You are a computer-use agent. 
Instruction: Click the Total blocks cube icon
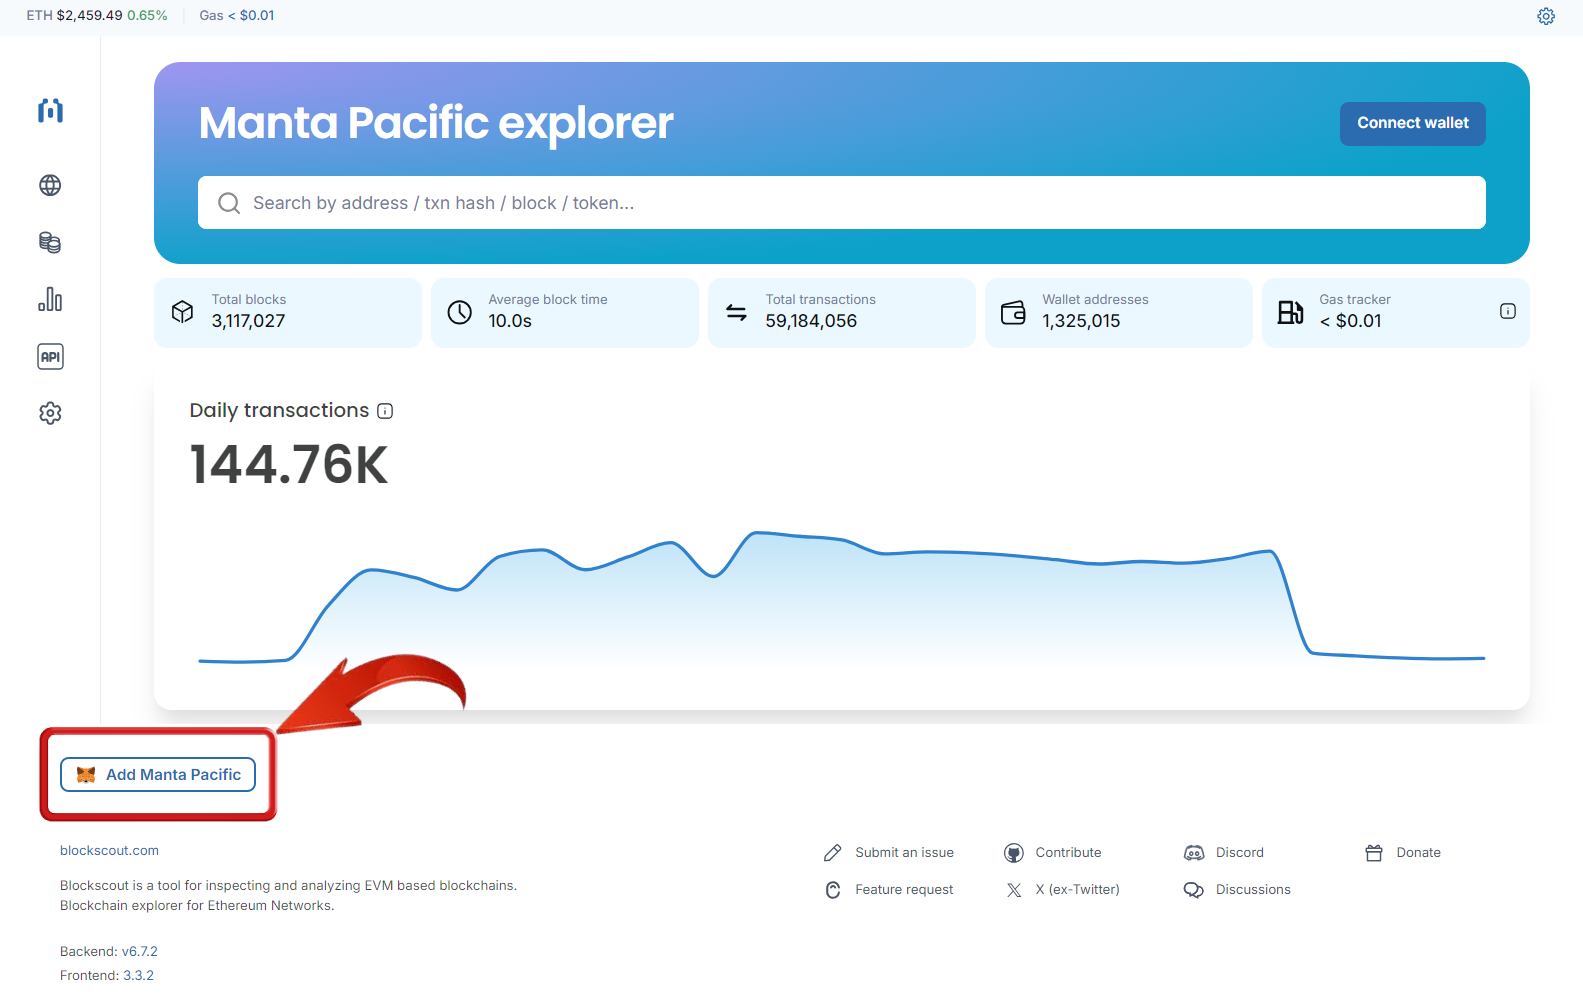pyautogui.click(x=182, y=312)
